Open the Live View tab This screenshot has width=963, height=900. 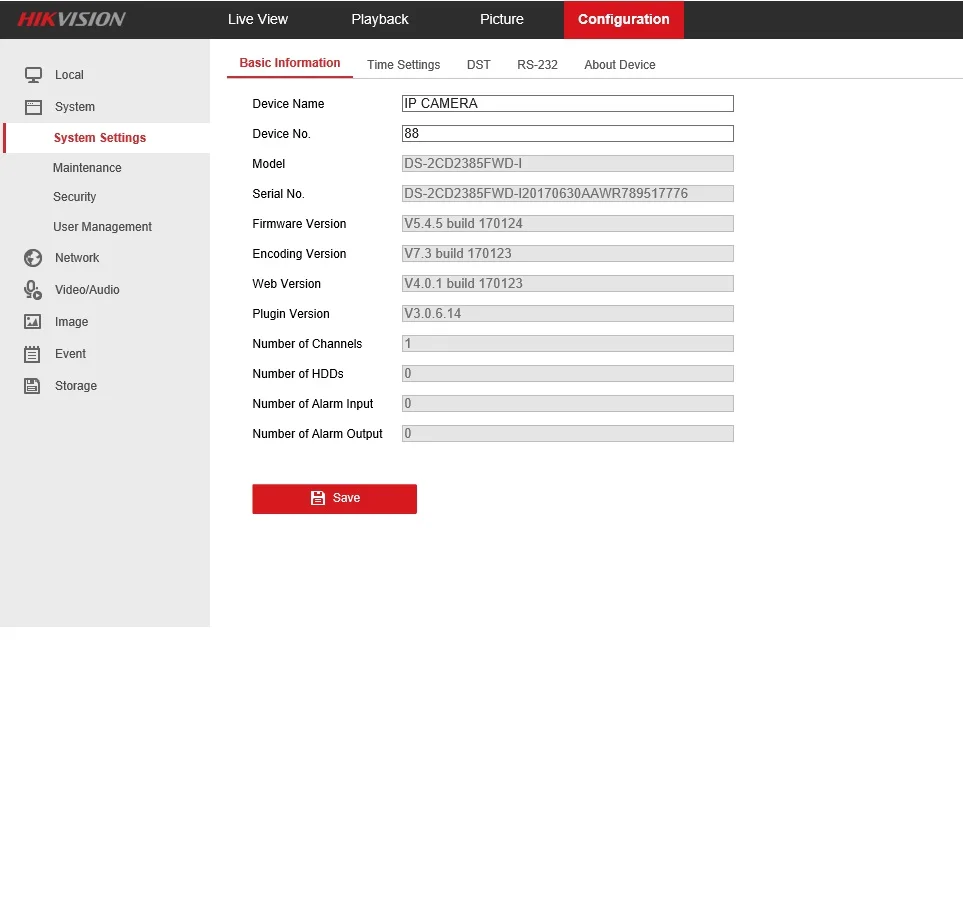(x=257, y=19)
